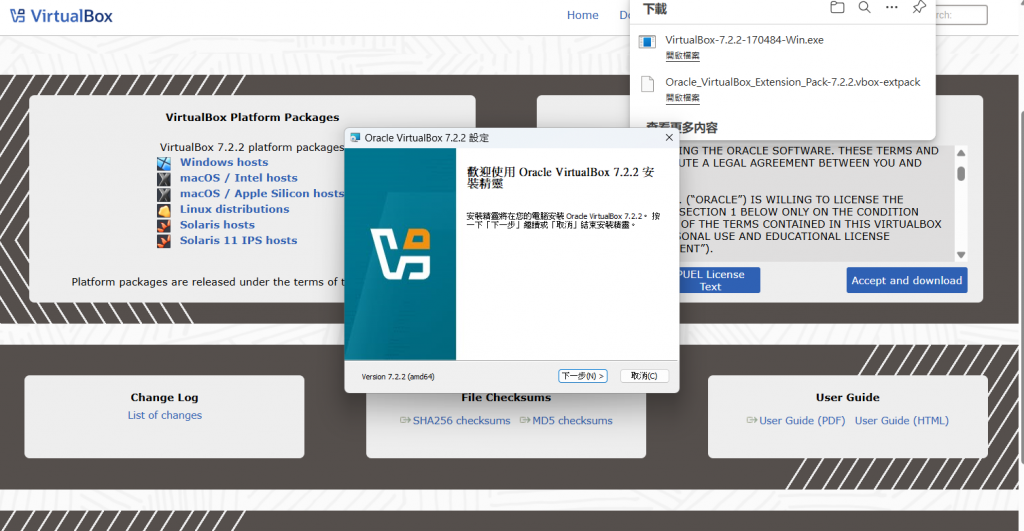Open more options ellipsis in downloads panel
Screen dimensions: 1024x531
891,8
